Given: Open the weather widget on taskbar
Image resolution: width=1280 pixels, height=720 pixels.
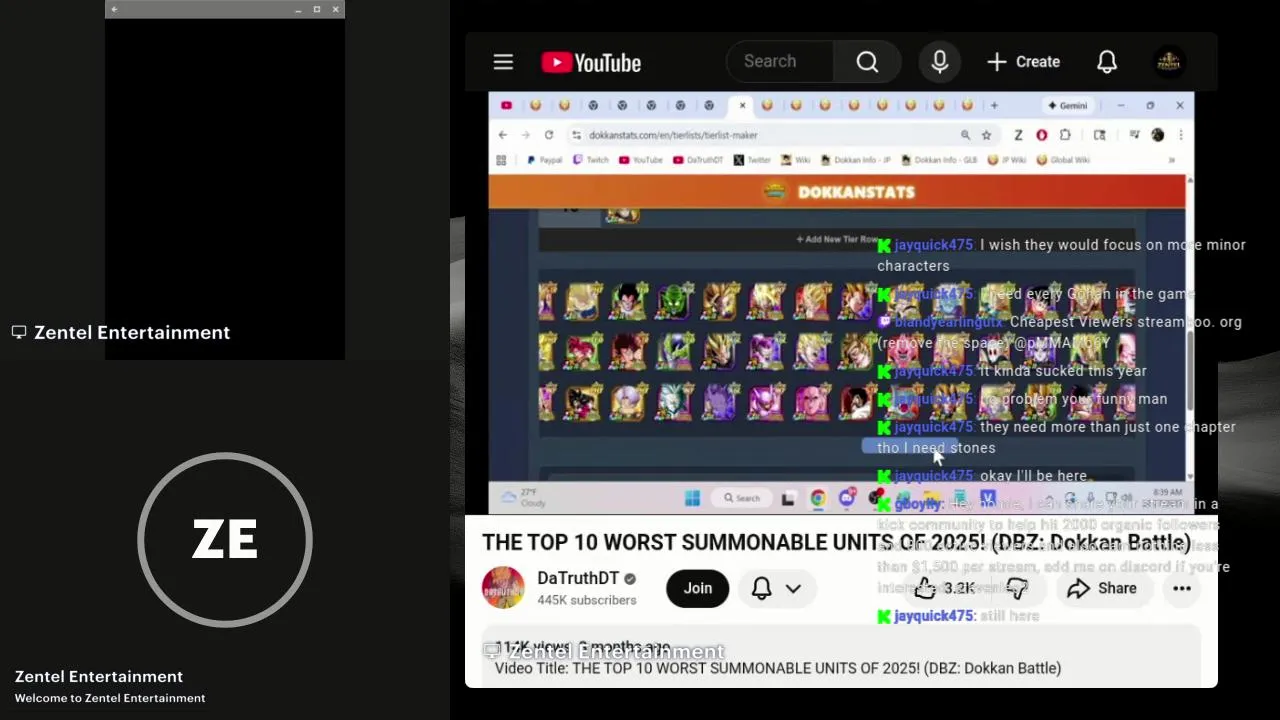Looking at the screenshot, I should click(522, 498).
